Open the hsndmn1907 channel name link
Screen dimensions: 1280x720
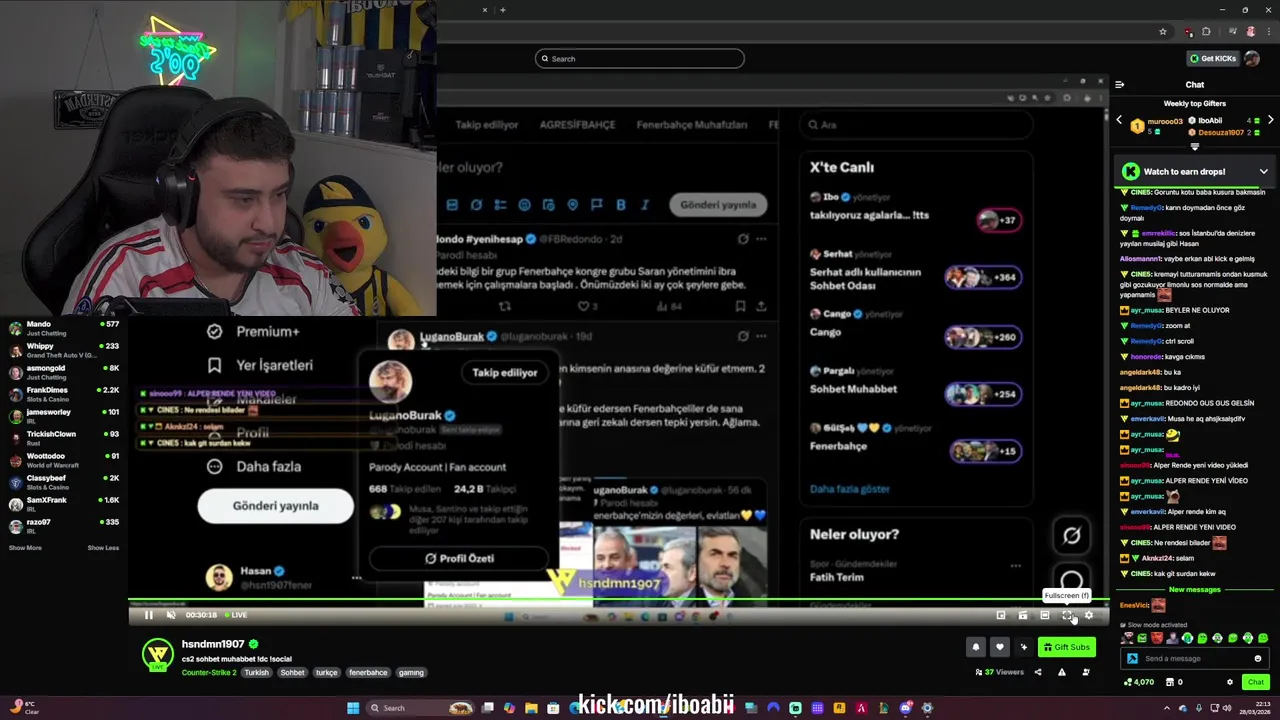pyautogui.click(x=213, y=644)
